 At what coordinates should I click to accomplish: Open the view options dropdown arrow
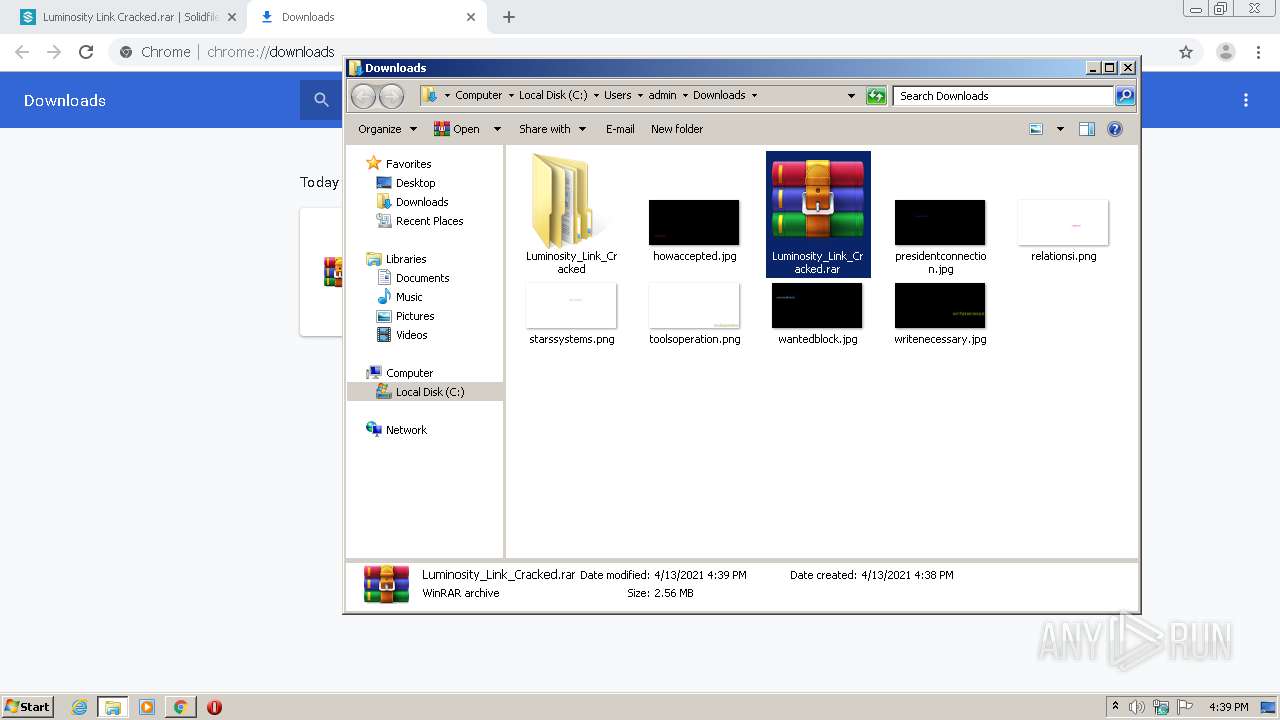1060,129
